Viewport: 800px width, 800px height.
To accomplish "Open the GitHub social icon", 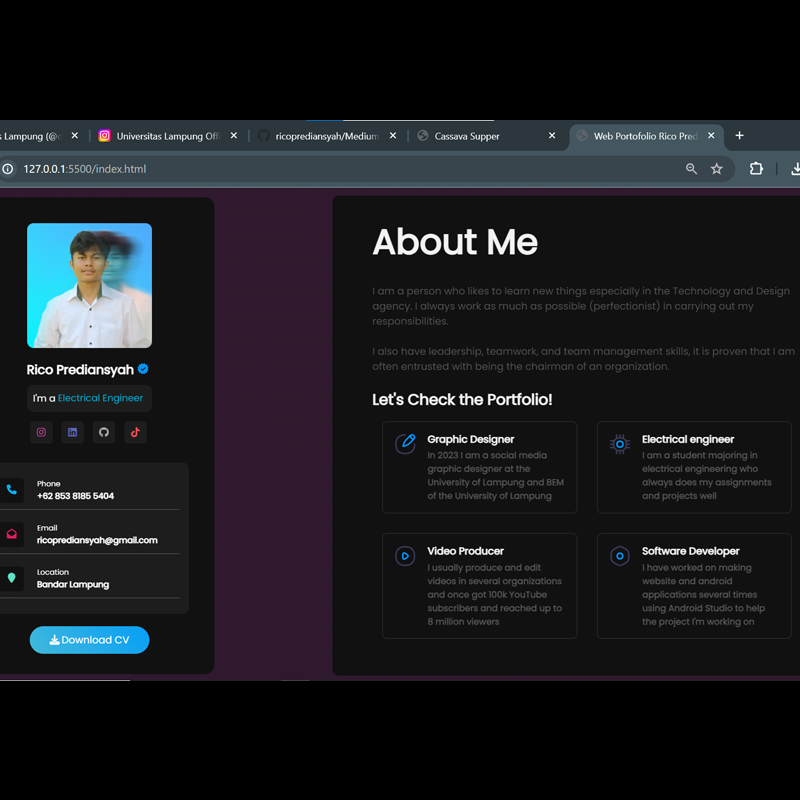I will (103, 432).
